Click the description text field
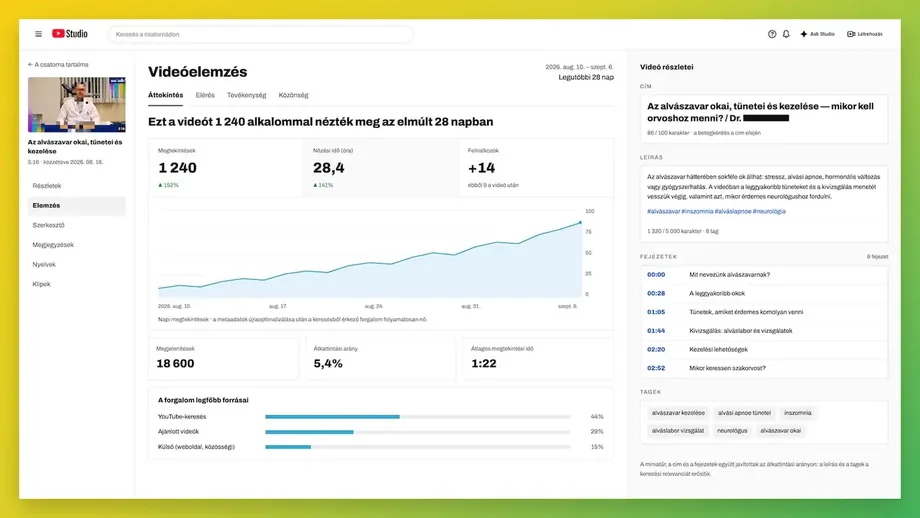 [x=764, y=204]
